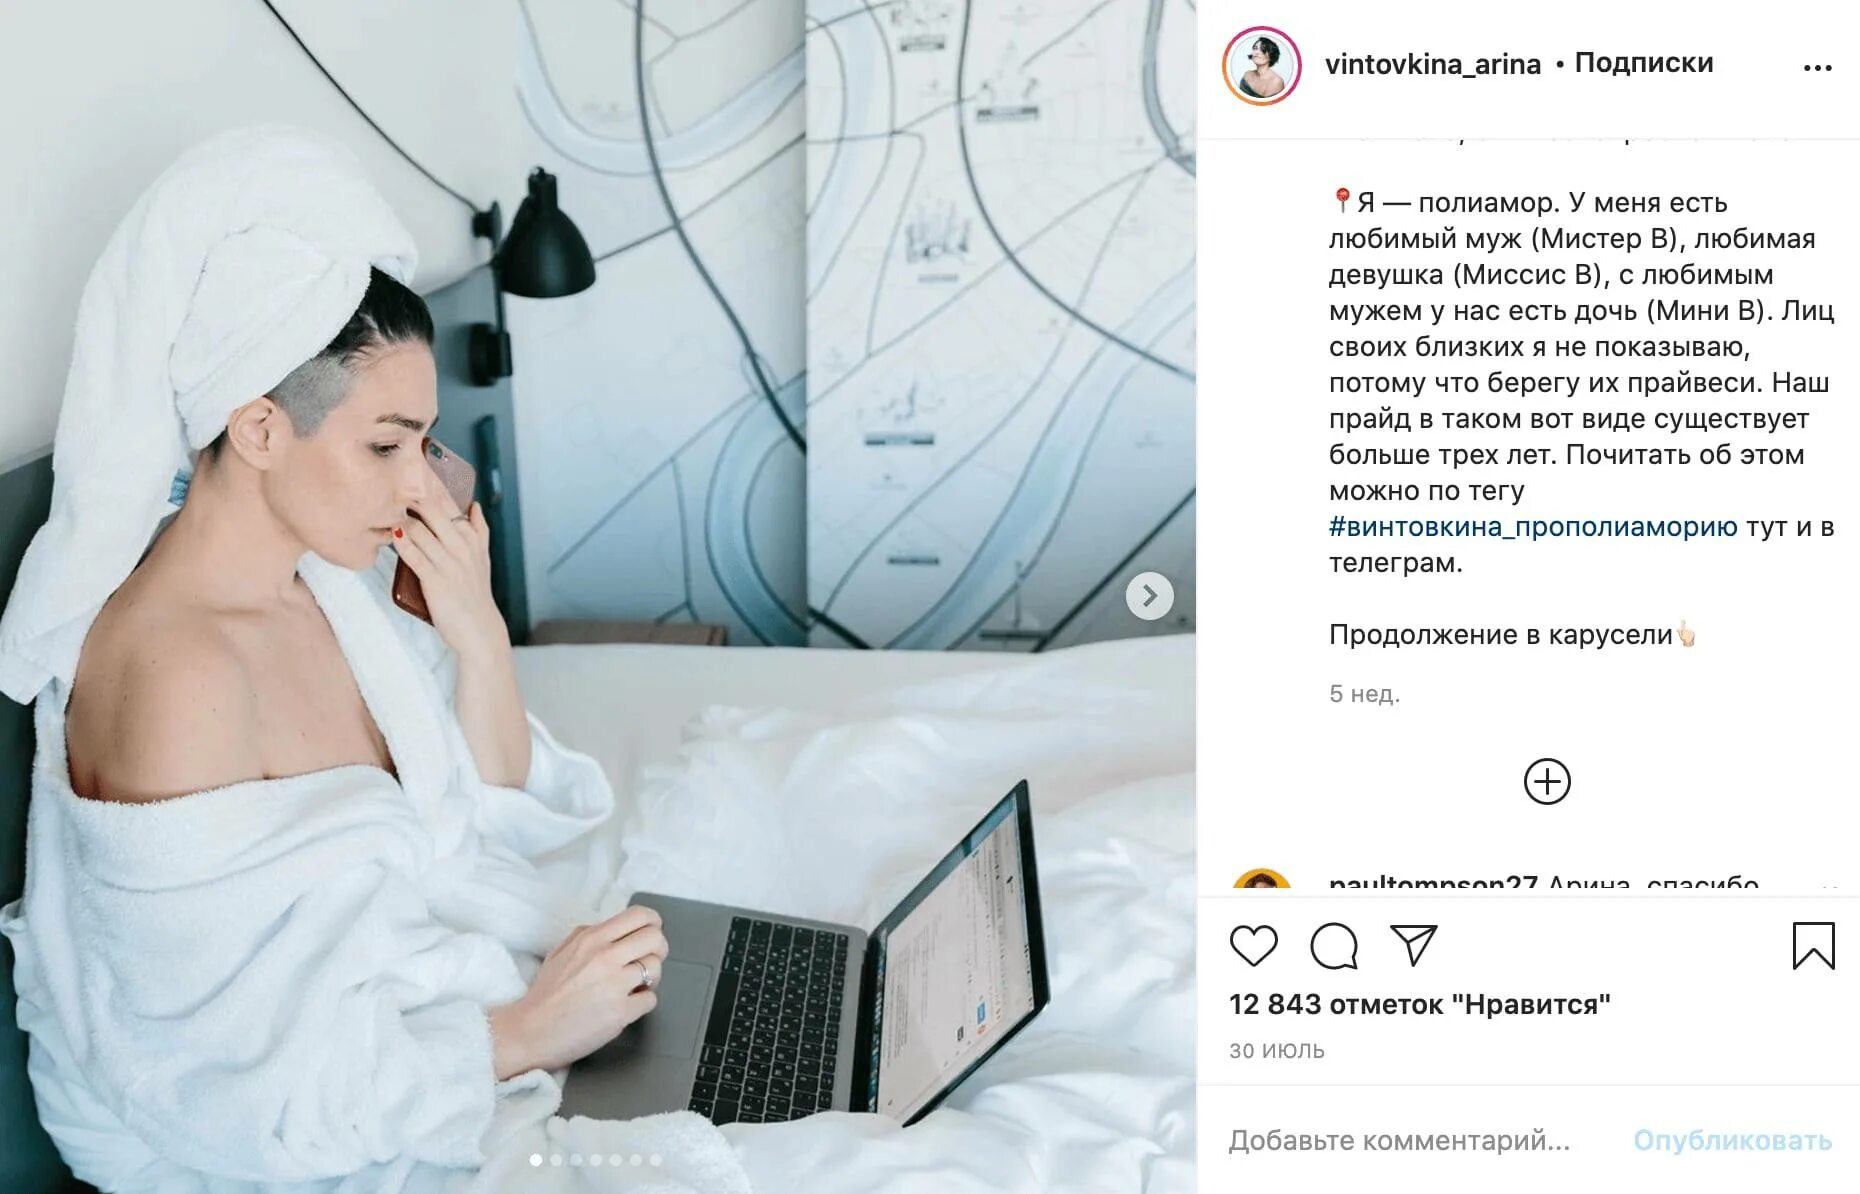Select the last carousel indicator dot

coord(656,1160)
